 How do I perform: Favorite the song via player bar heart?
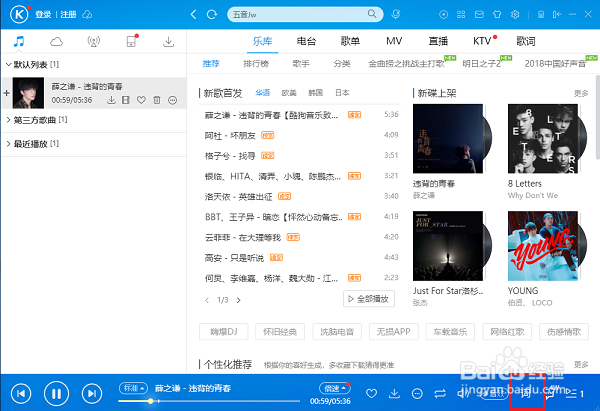click(371, 393)
